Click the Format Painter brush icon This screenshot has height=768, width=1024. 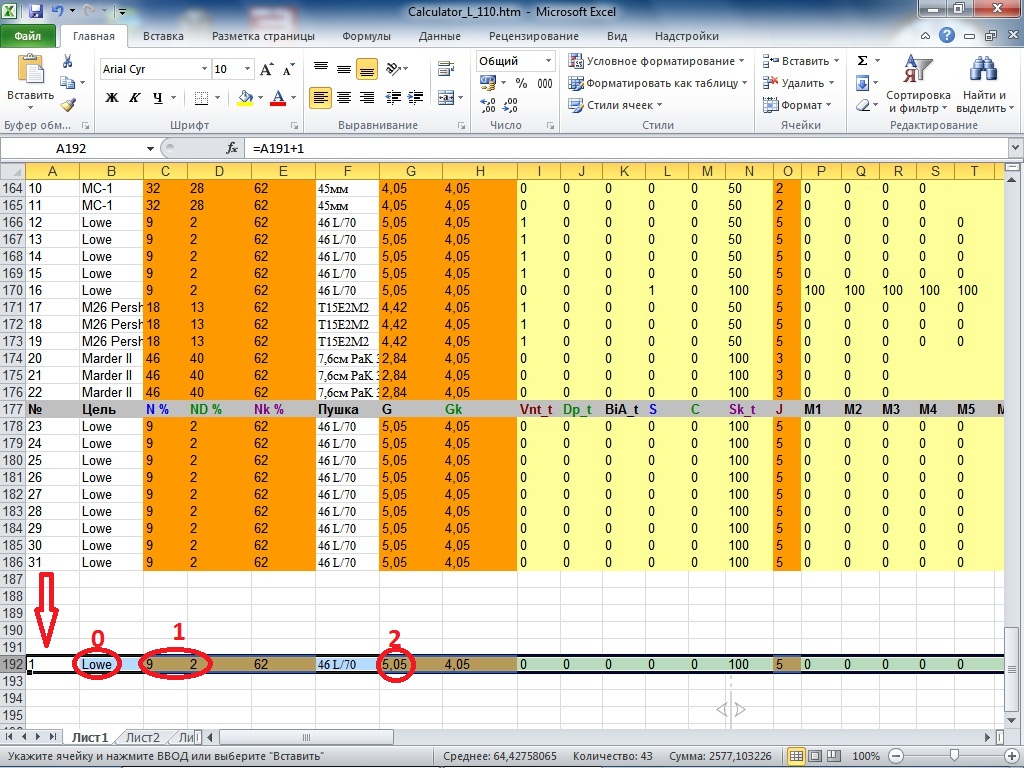point(69,104)
